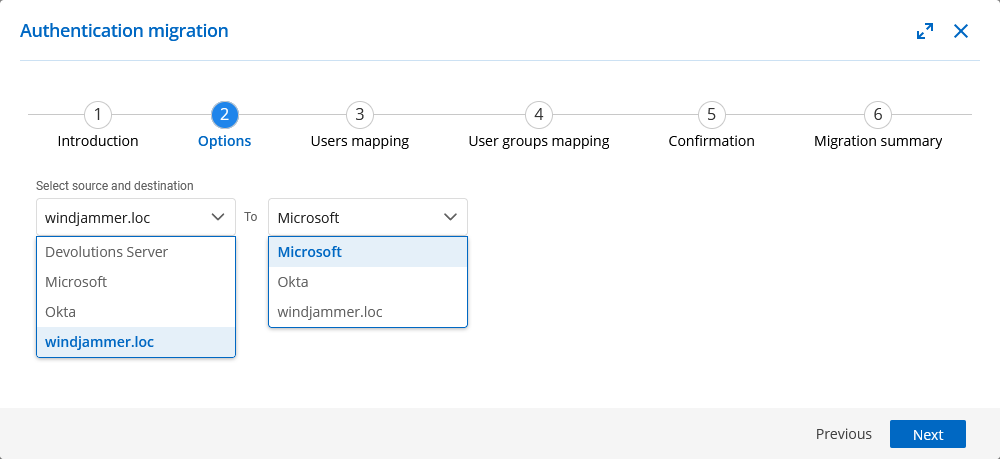1000x459 pixels.
Task: Click step 1 Introduction circle
Action: tap(98, 115)
